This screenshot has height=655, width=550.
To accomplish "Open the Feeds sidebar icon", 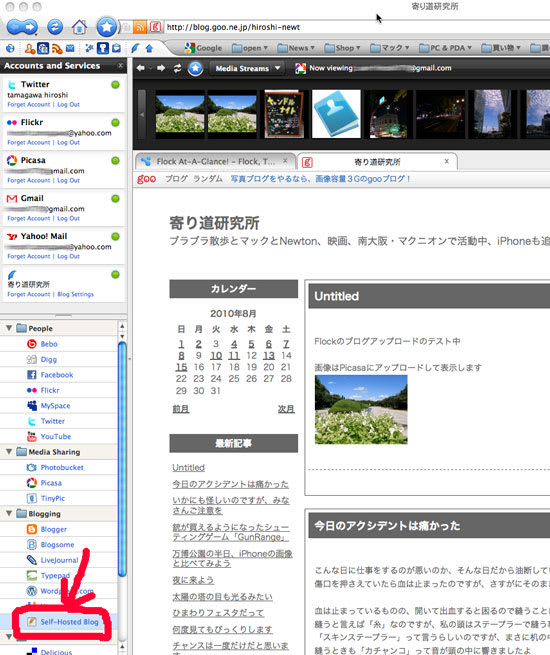I will tap(57, 49).
